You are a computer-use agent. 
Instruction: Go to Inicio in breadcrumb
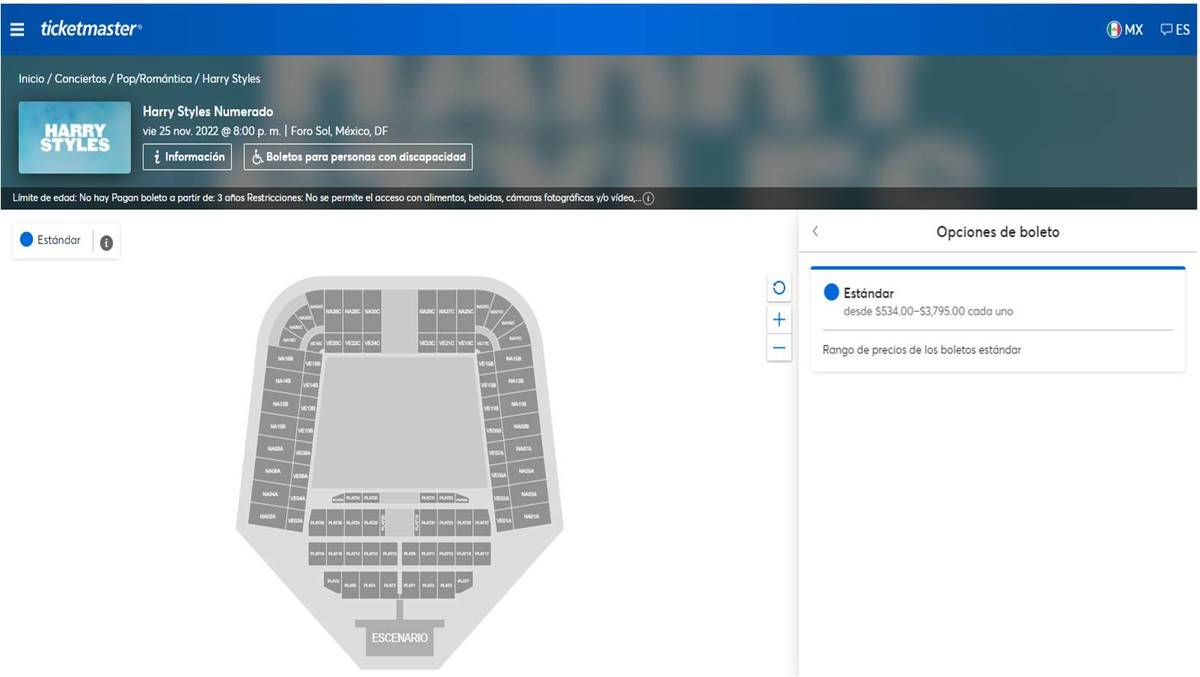tap(31, 78)
